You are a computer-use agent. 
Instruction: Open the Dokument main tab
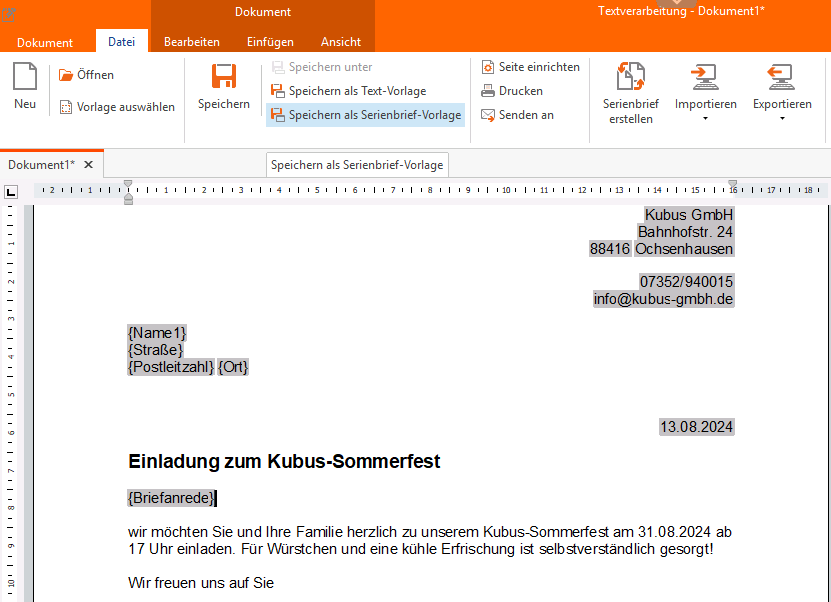(x=45, y=42)
